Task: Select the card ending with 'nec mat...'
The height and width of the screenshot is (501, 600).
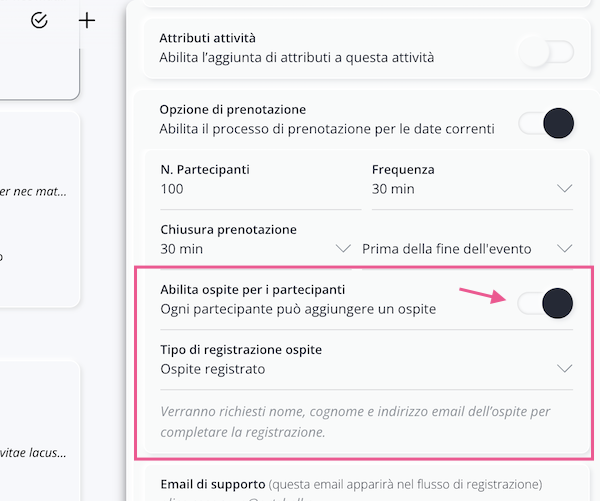Action: coord(40,190)
